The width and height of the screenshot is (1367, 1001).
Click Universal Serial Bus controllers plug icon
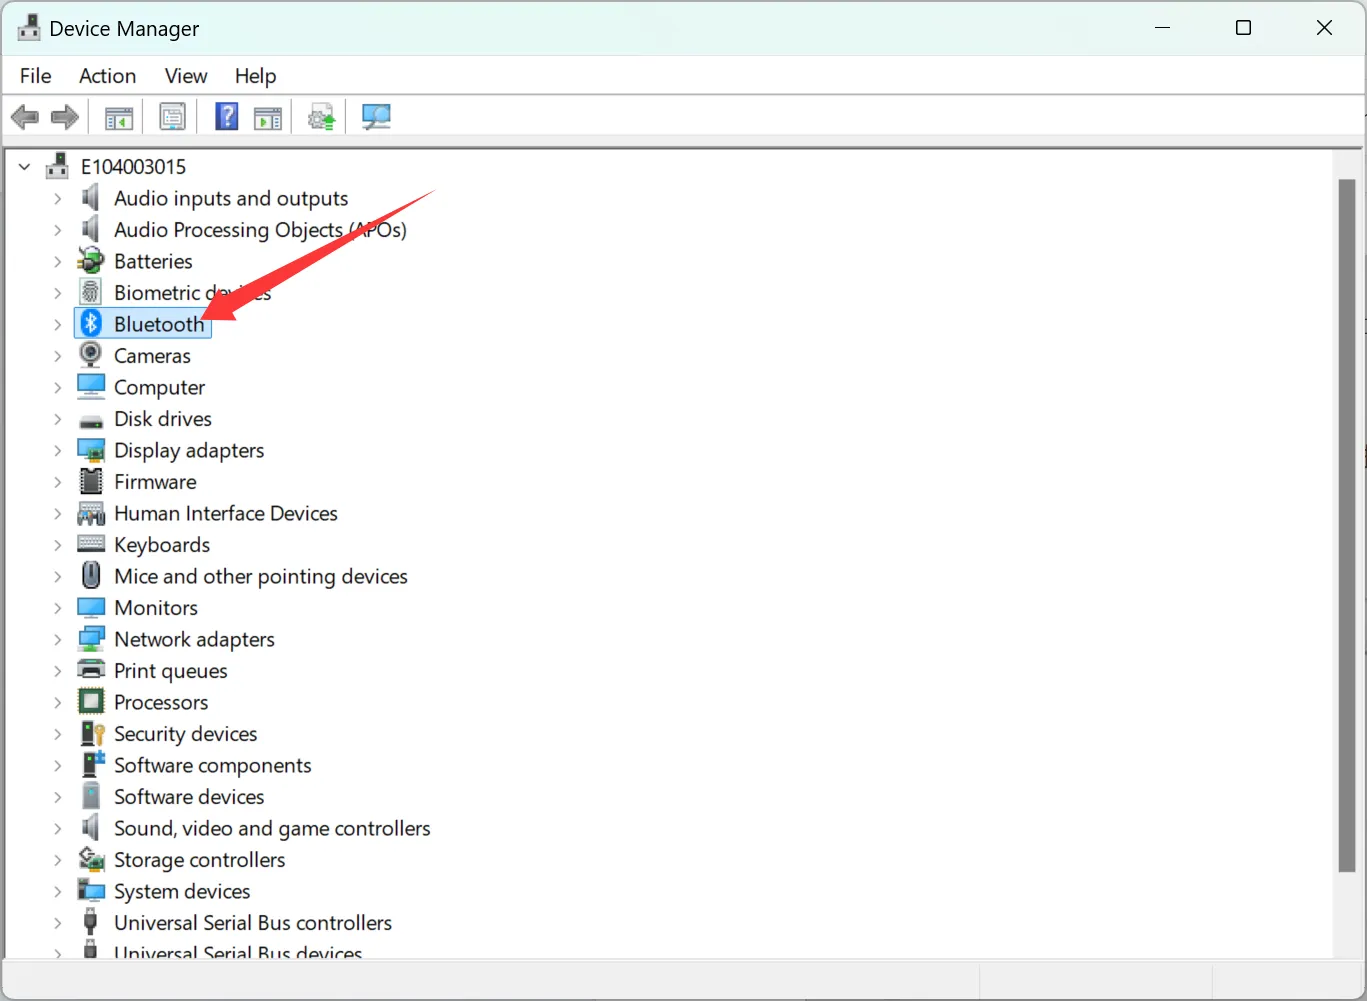tap(91, 922)
